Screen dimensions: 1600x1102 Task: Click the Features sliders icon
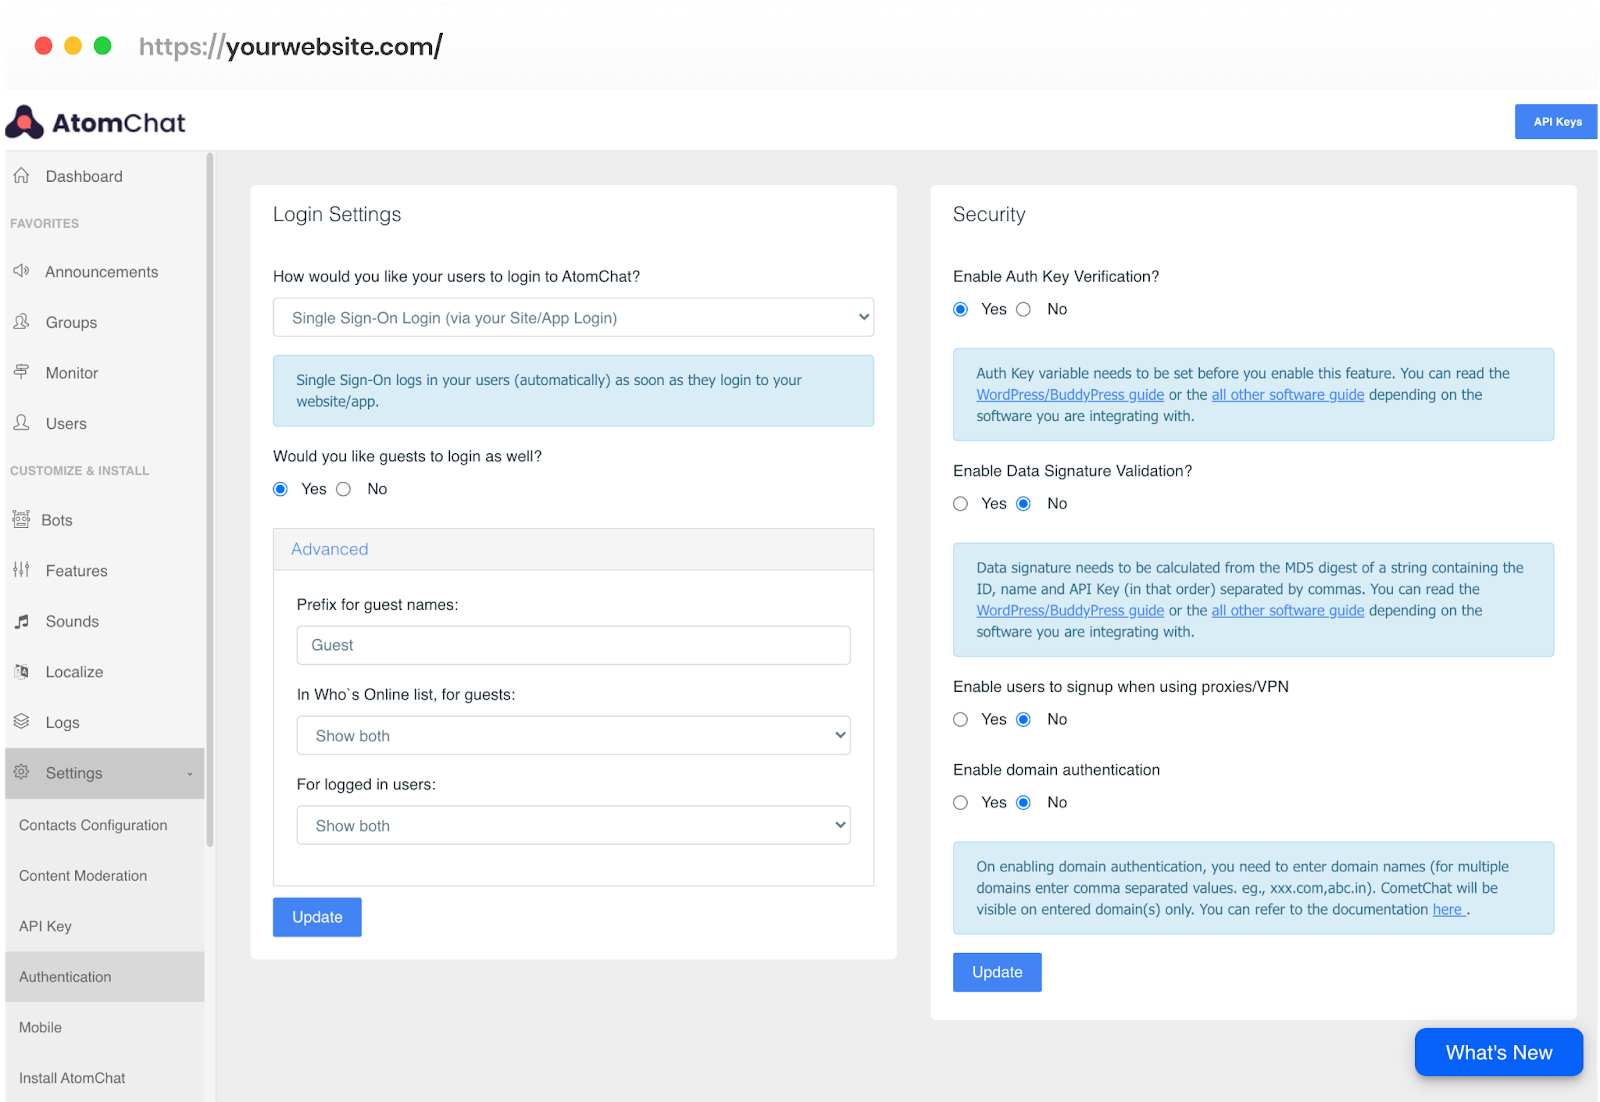click(21, 570)
